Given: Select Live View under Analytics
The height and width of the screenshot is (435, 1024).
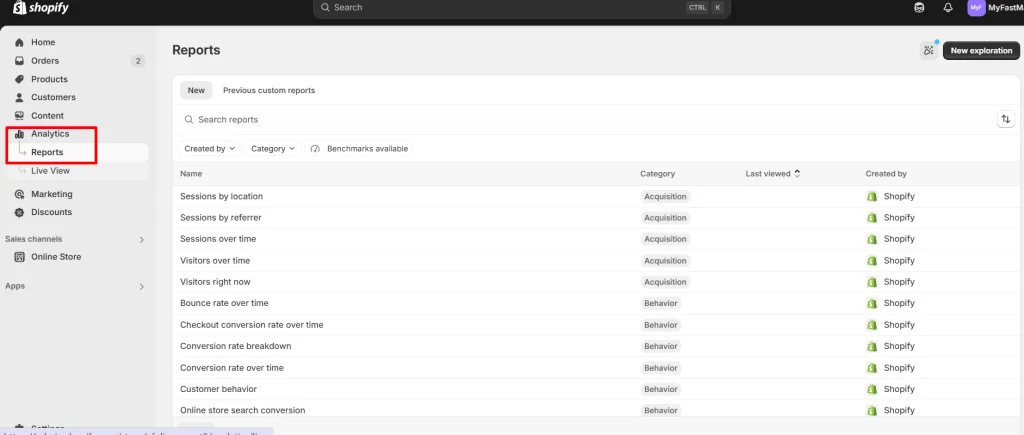Looking at the screenshot, I should click(50, 171).
